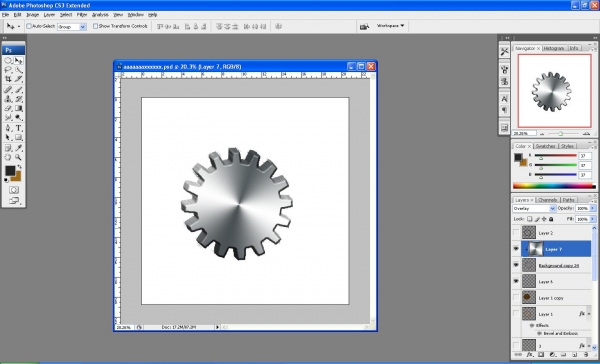The image size is (600, 364).
Task: Open status bar info flyout arrow
Action: point(217,327)
